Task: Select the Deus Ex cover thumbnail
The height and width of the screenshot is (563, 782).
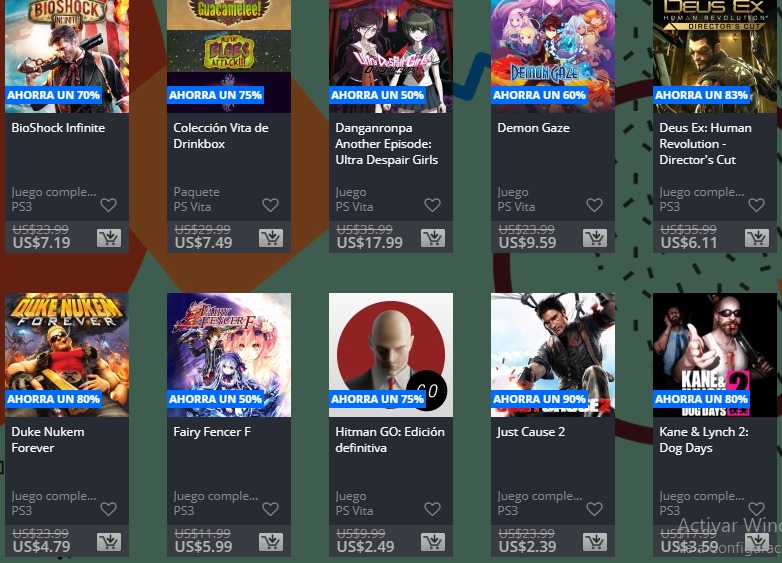Action: click(x=715, y=56)
